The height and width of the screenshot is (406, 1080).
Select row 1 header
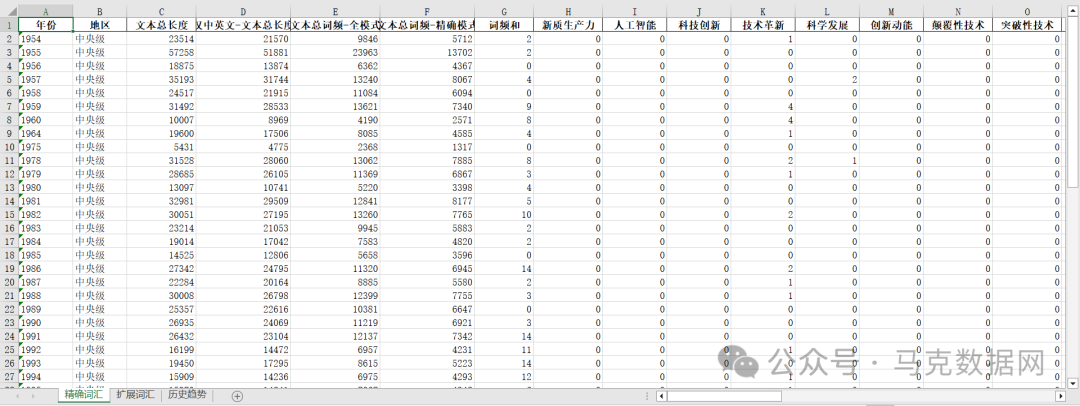(x=9, y=25)
